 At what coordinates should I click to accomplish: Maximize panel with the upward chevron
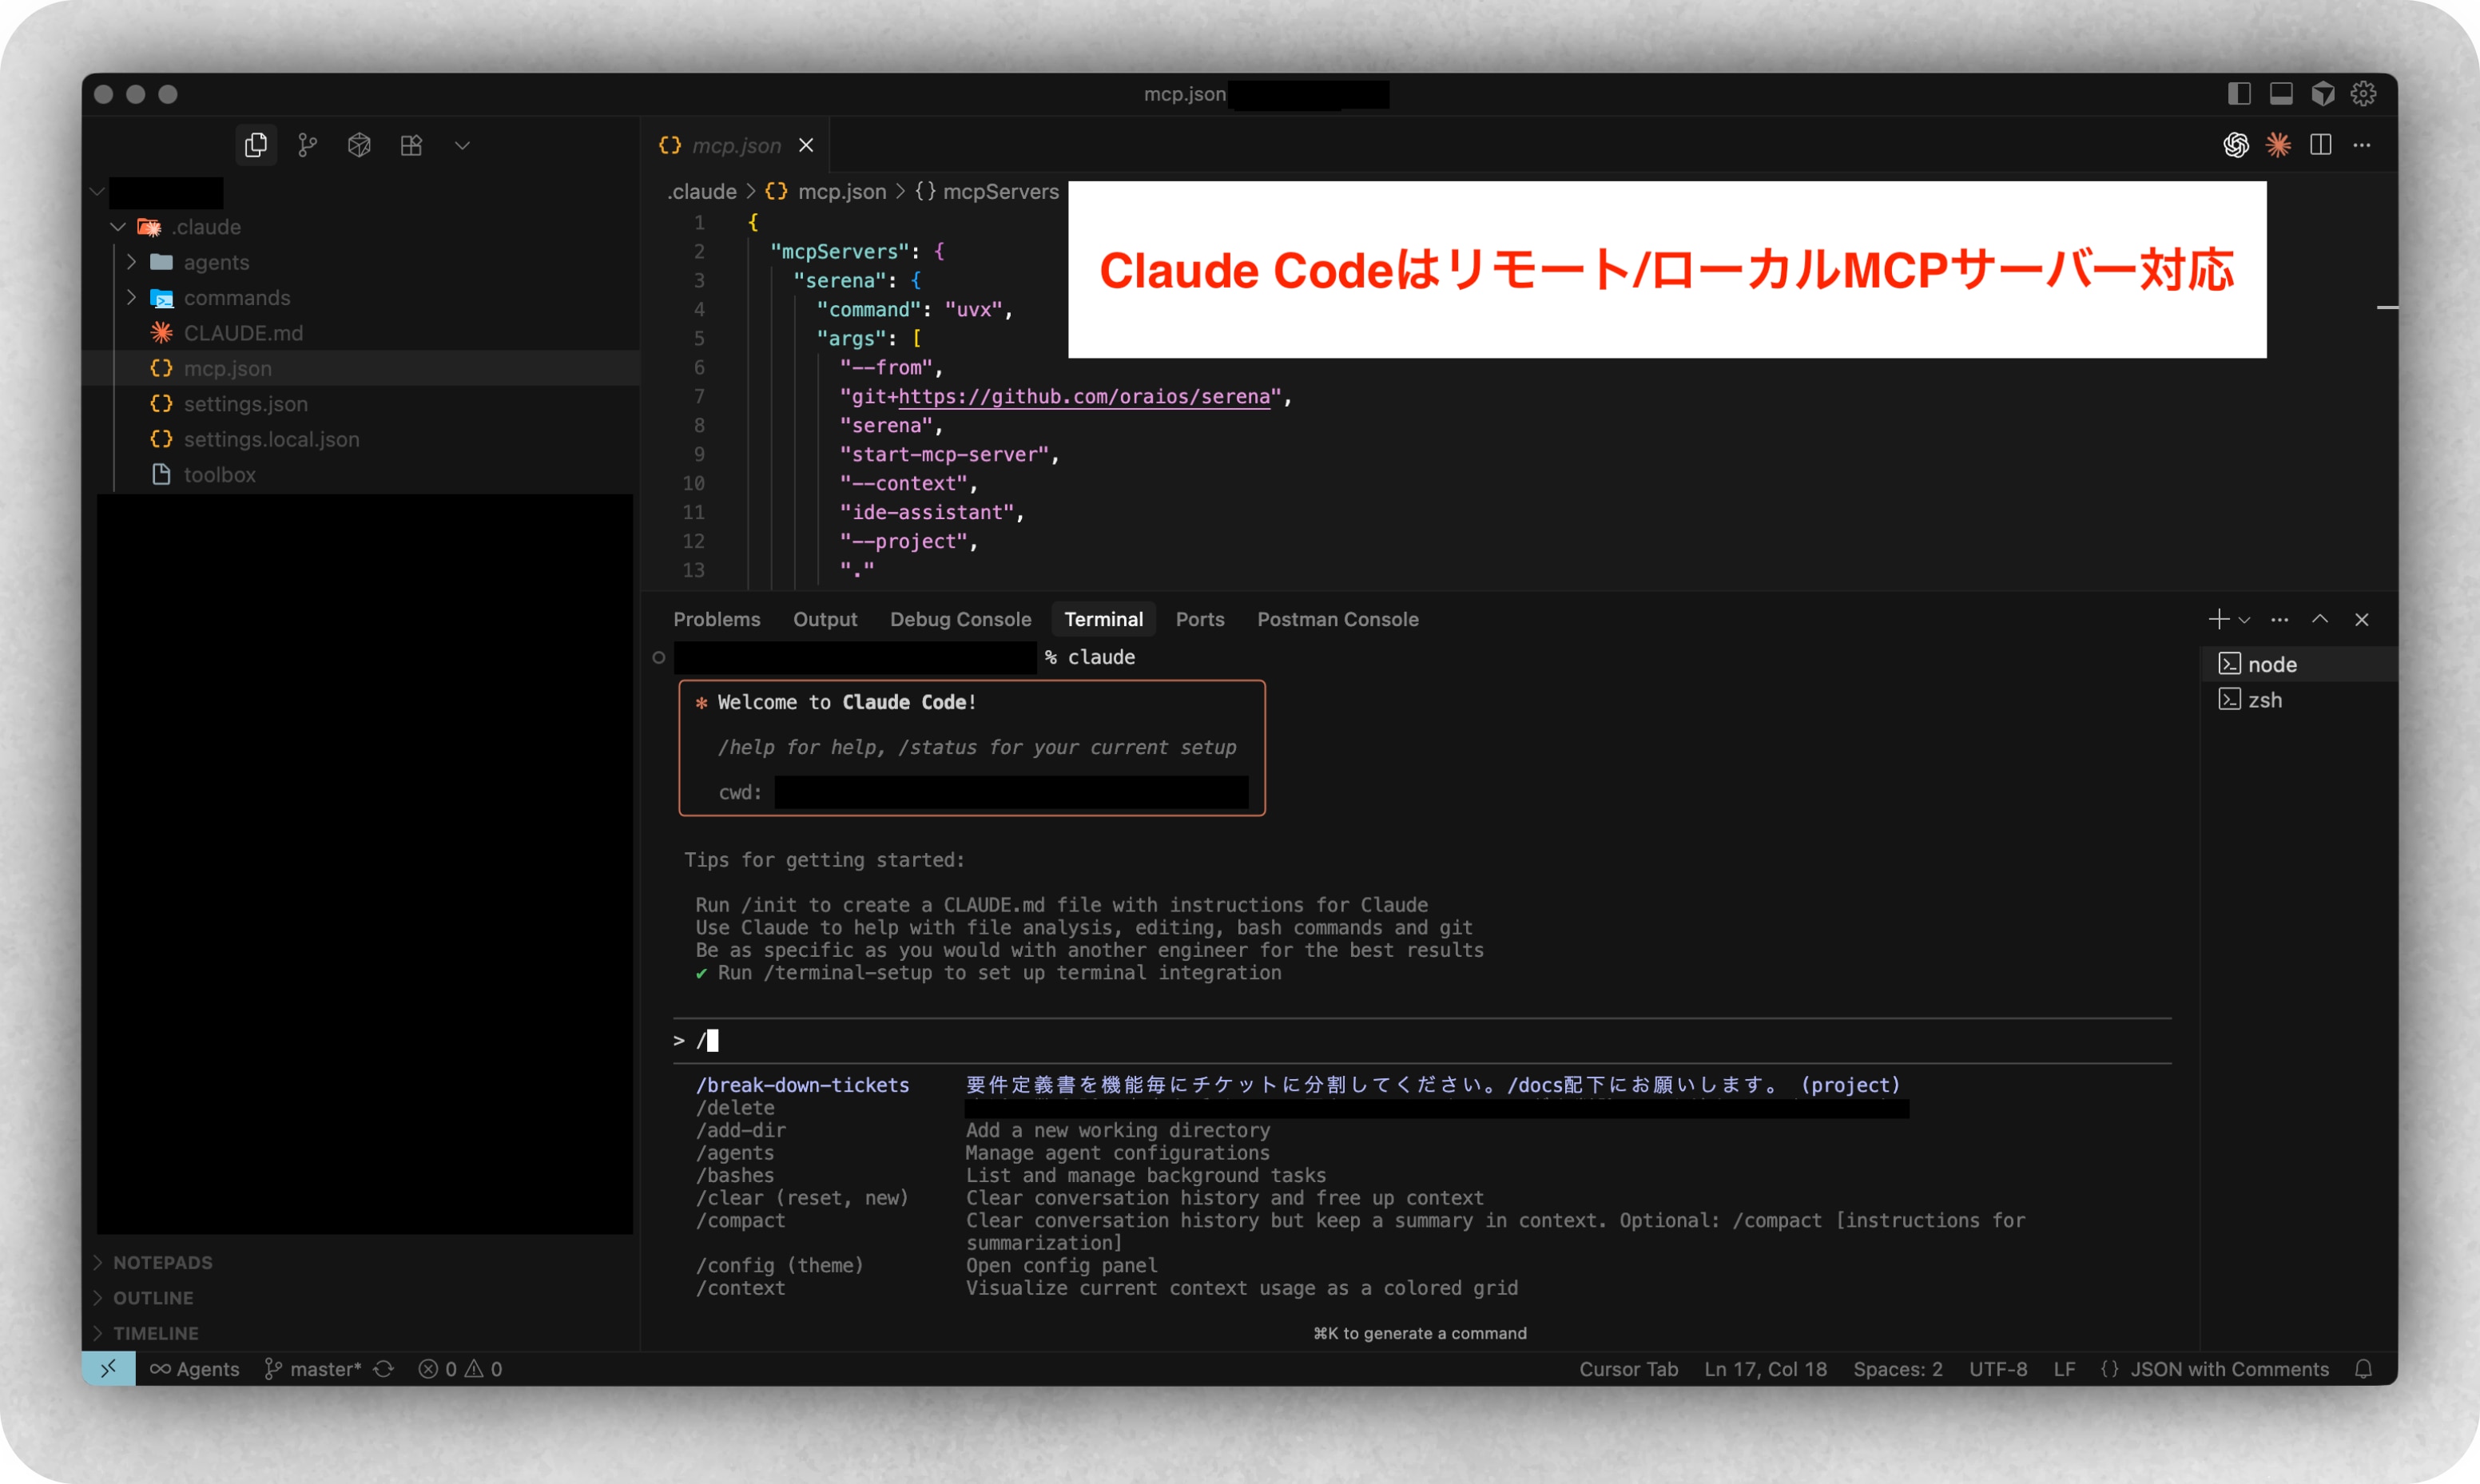point(2320,620)
